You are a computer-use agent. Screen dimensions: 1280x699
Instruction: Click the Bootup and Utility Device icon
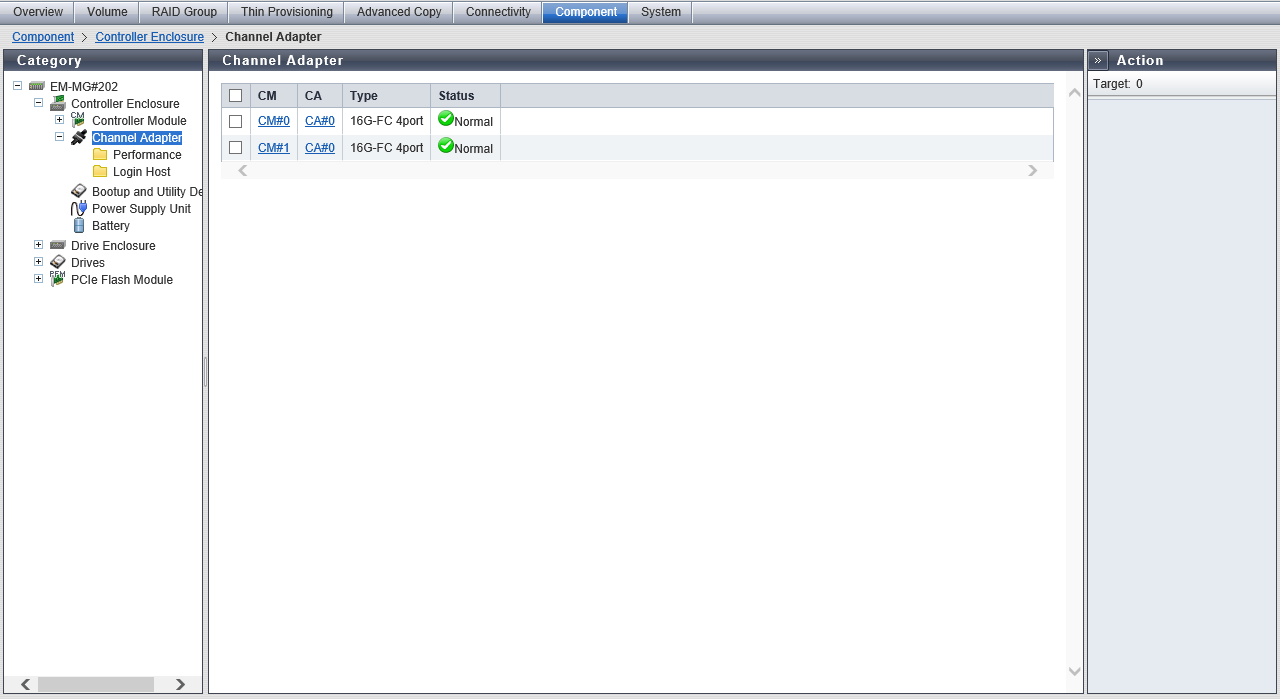point(79,191)
